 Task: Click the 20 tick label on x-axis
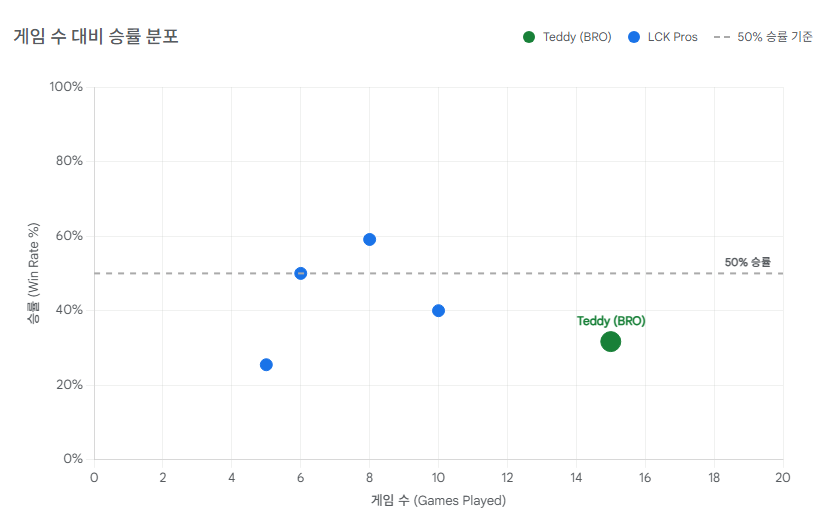coord(782,477)
